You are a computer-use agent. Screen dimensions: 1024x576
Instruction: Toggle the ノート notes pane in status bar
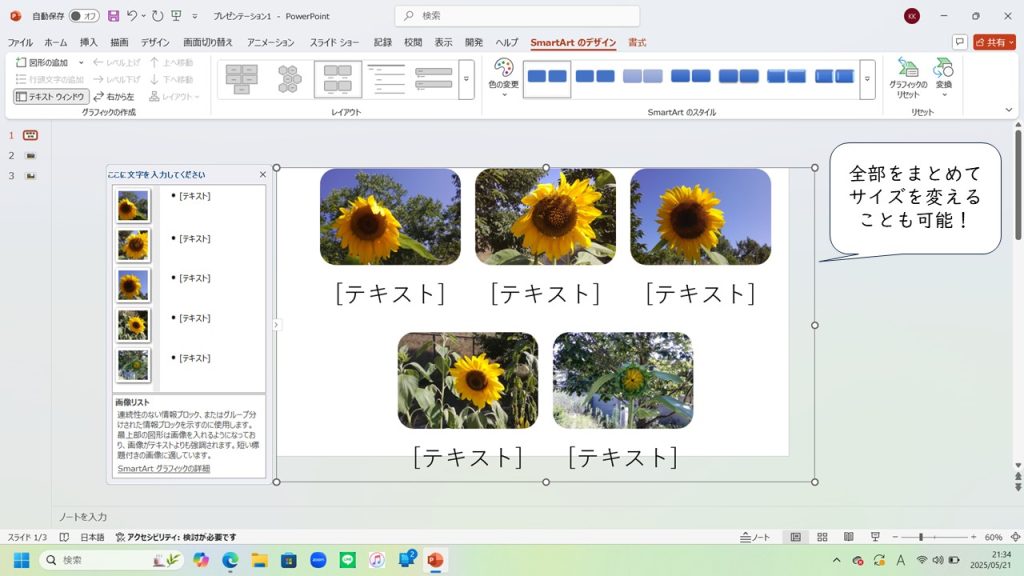click(x=755, y=537)
